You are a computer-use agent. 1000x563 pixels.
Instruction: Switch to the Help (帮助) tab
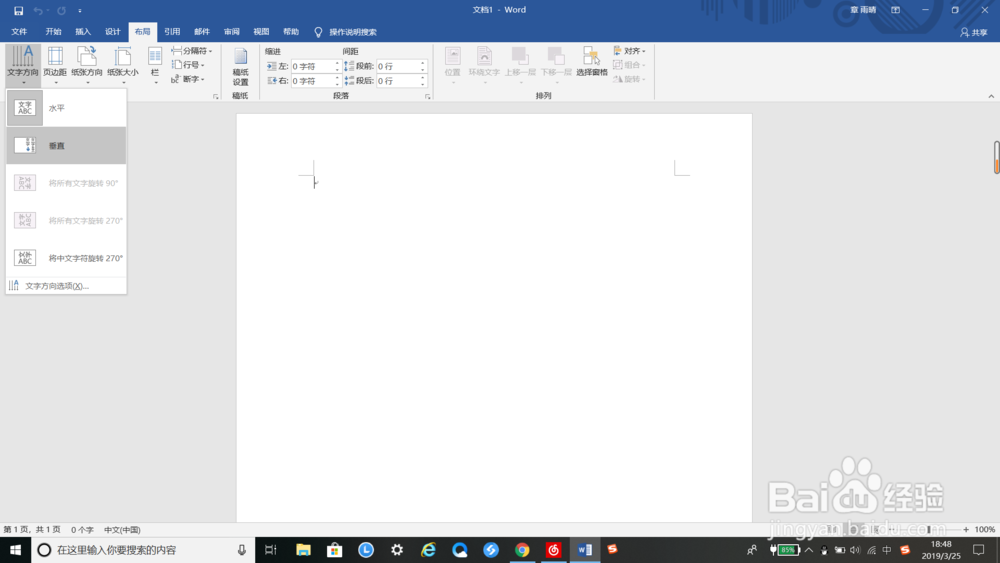291,32
